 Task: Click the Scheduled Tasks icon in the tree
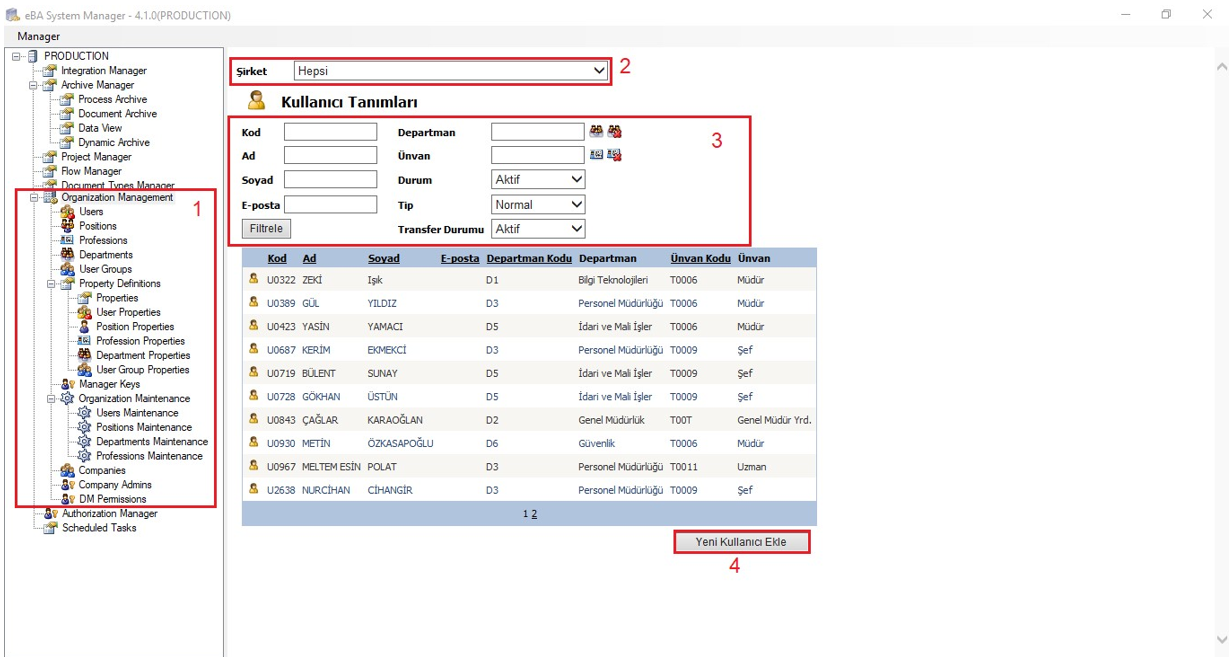(x=50, y=528)
